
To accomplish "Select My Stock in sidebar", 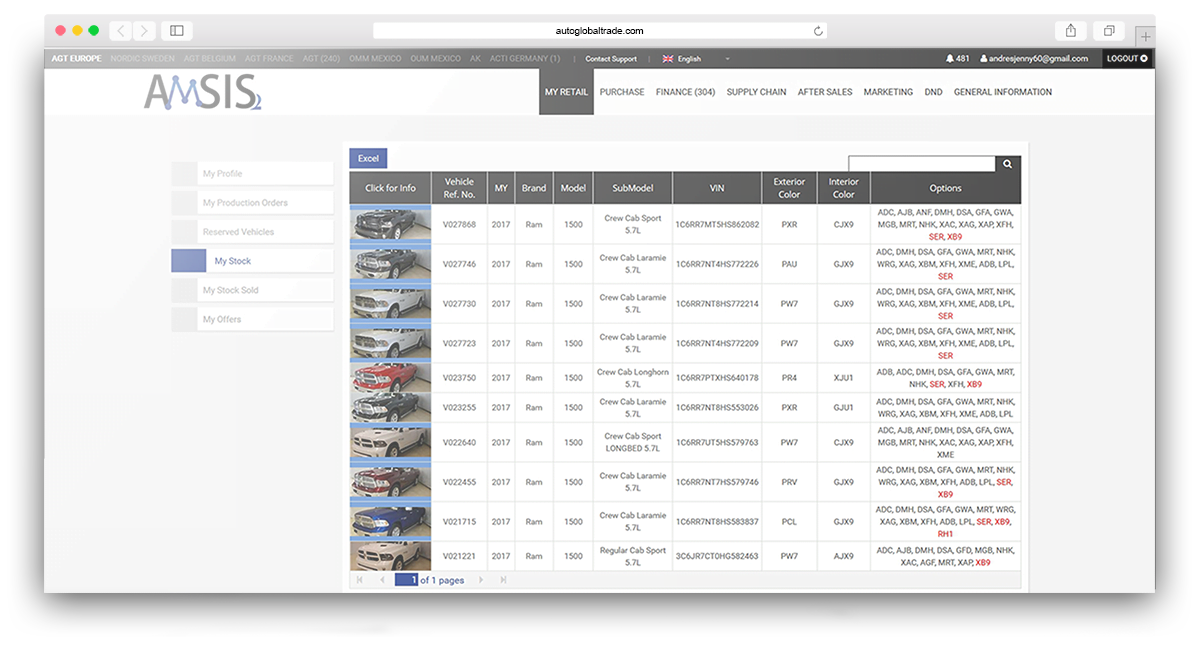I will tap(252, 261).
